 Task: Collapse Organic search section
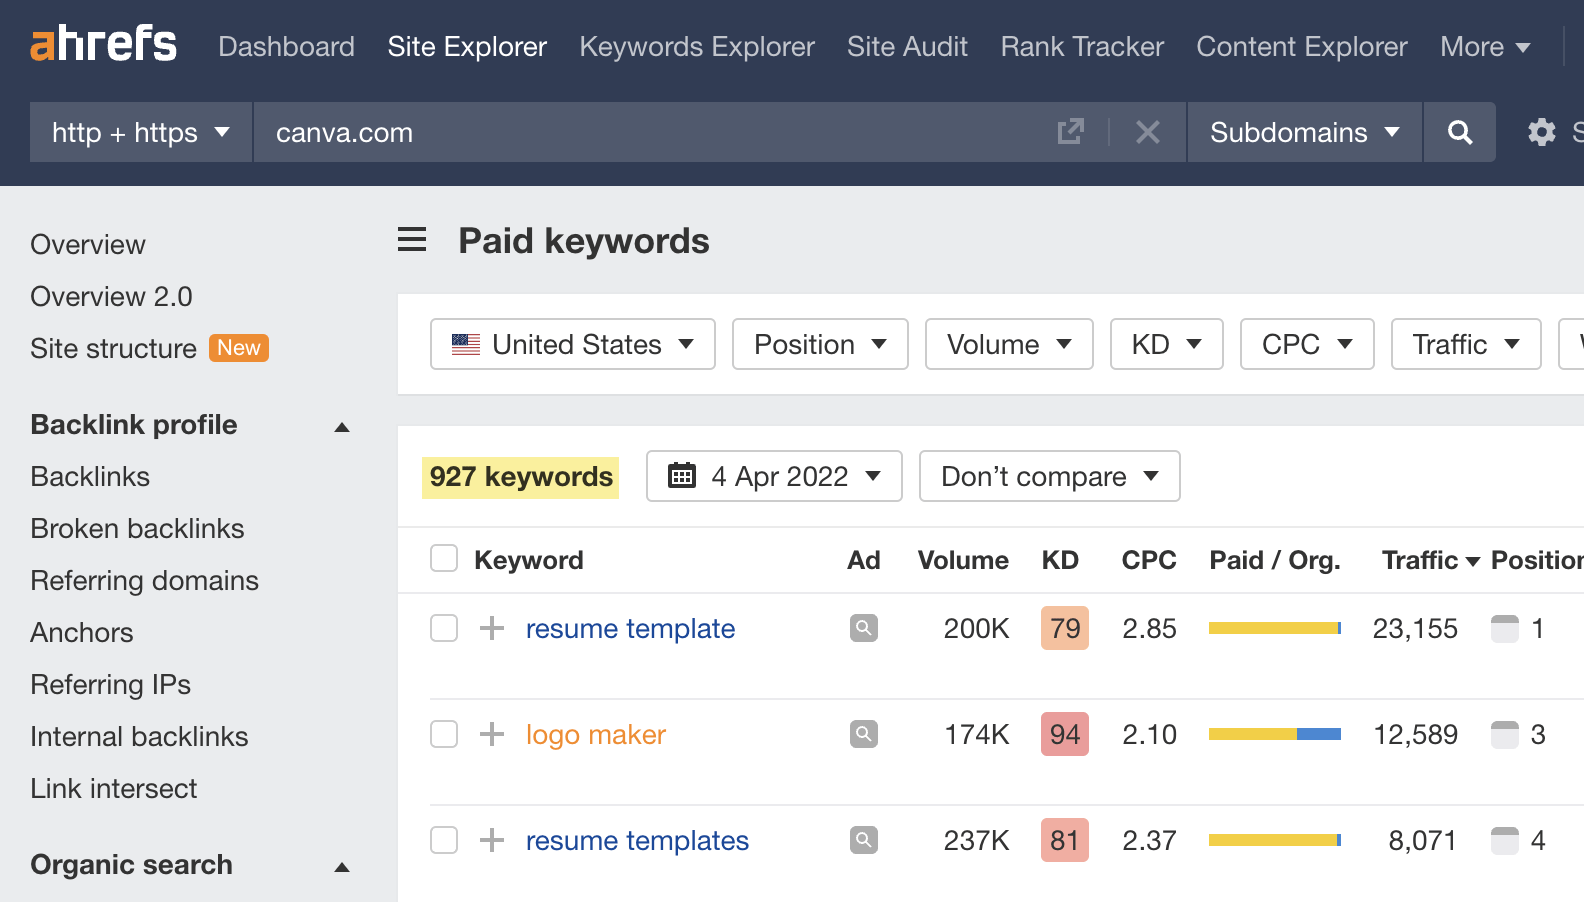342,867
